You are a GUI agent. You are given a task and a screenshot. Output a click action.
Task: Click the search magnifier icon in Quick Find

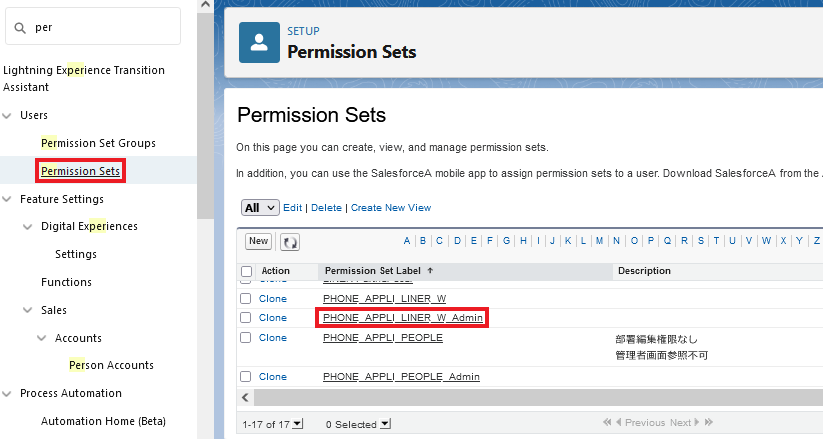(20, 28)
